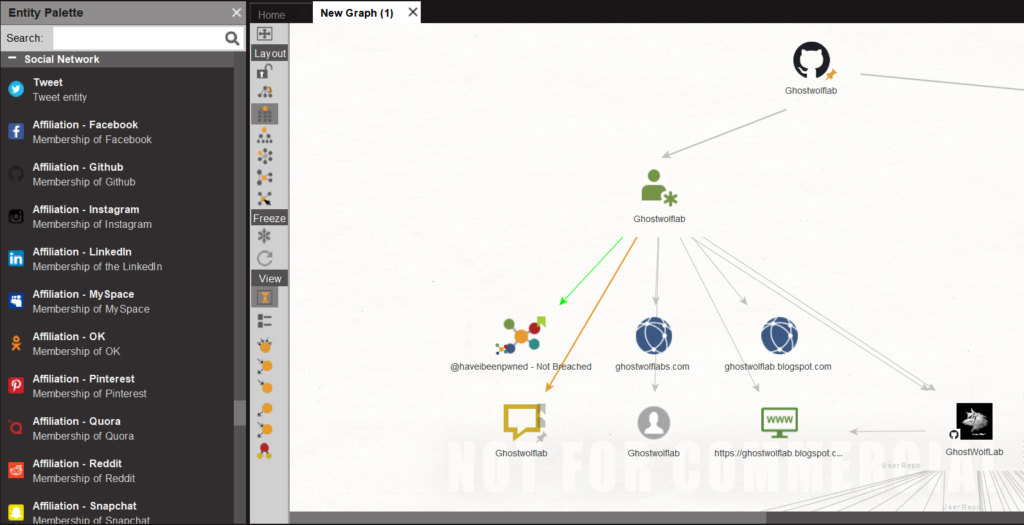Click the refresh layout circular arrow
The width and height of the screenshot is (1024, 525).
point(264,258)
